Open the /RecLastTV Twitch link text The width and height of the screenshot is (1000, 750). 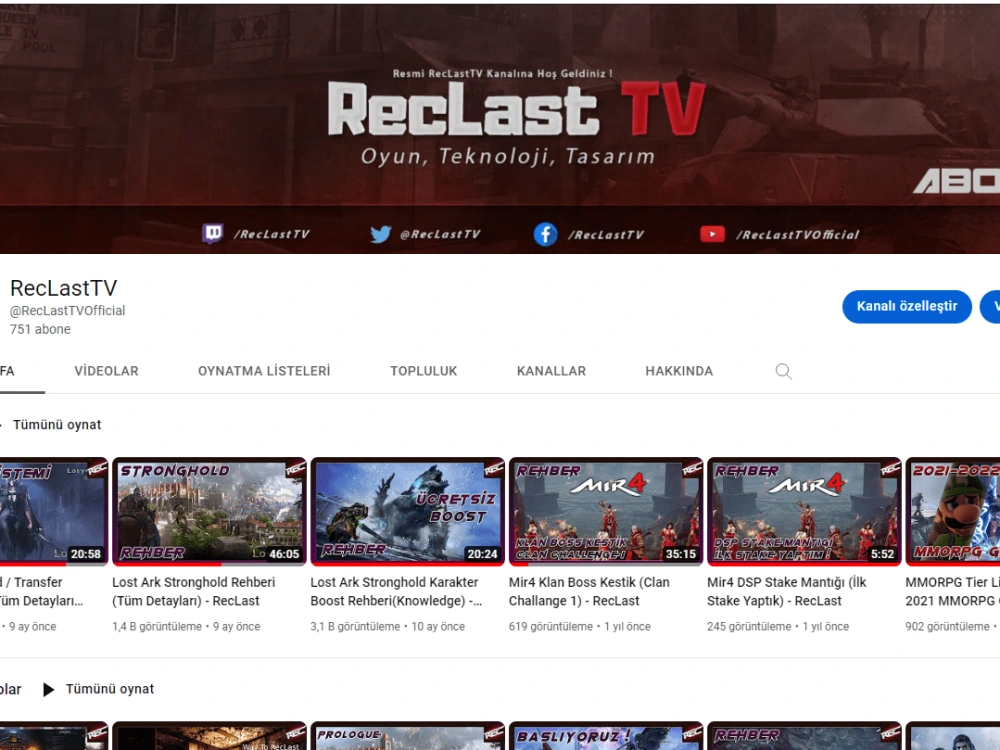272,234
